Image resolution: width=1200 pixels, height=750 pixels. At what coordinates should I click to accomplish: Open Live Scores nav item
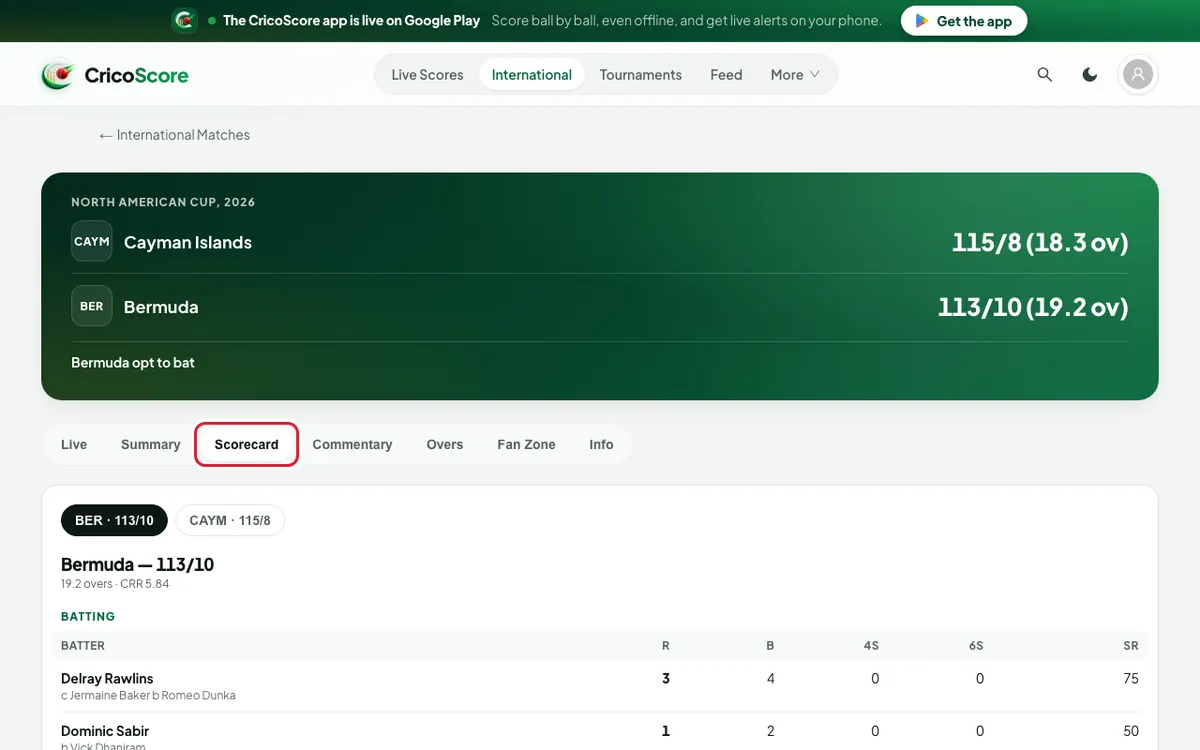pyautogui.click(x=427, y=75)
